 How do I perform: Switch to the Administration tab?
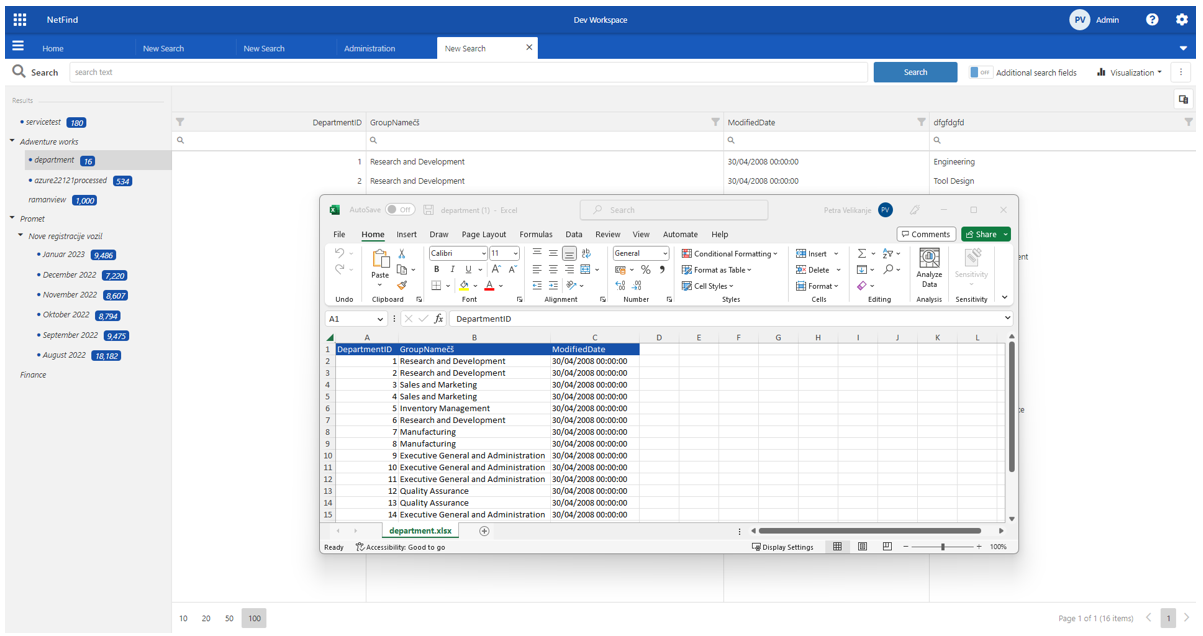coord(369,48)
